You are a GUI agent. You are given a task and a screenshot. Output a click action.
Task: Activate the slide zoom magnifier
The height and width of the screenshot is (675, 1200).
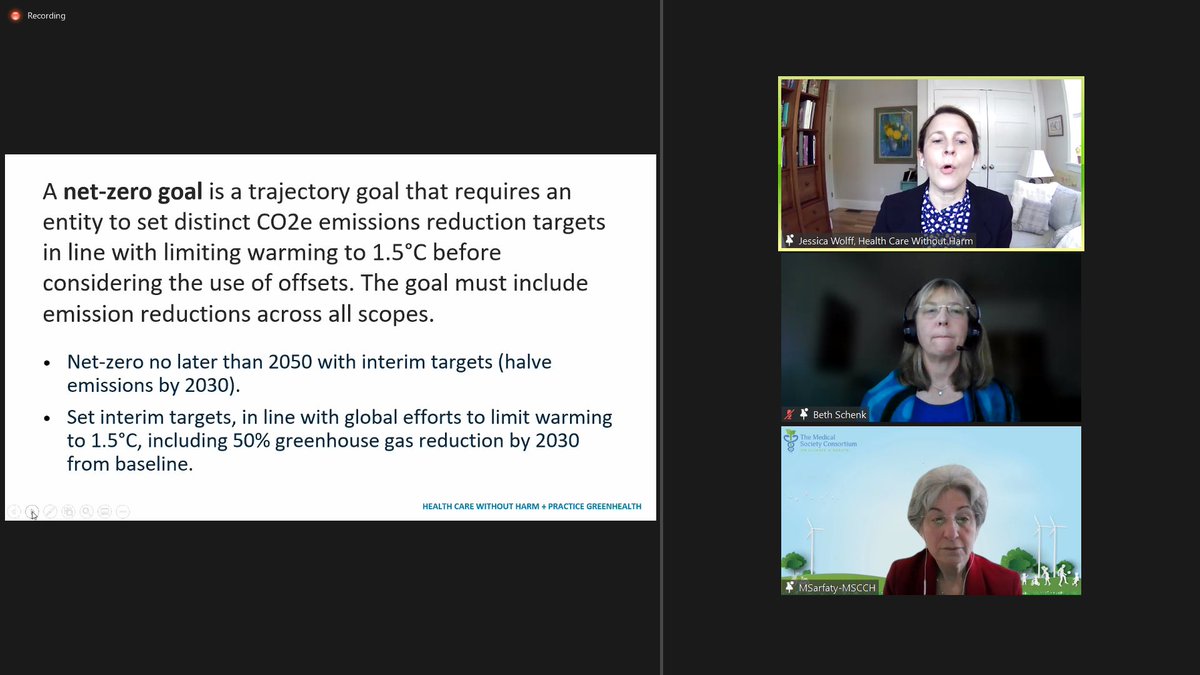pos(86,511)
